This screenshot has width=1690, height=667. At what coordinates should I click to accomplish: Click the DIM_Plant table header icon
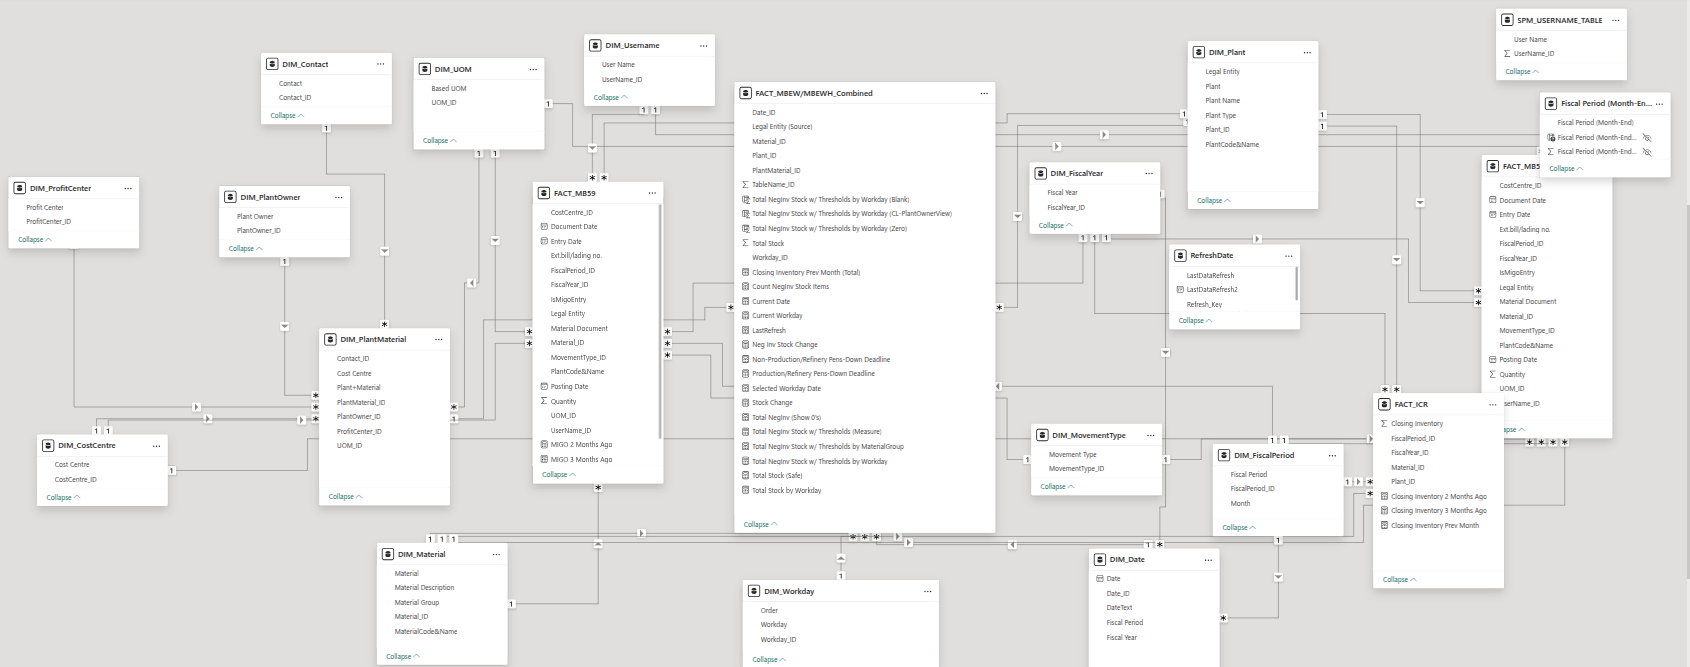1199,52
